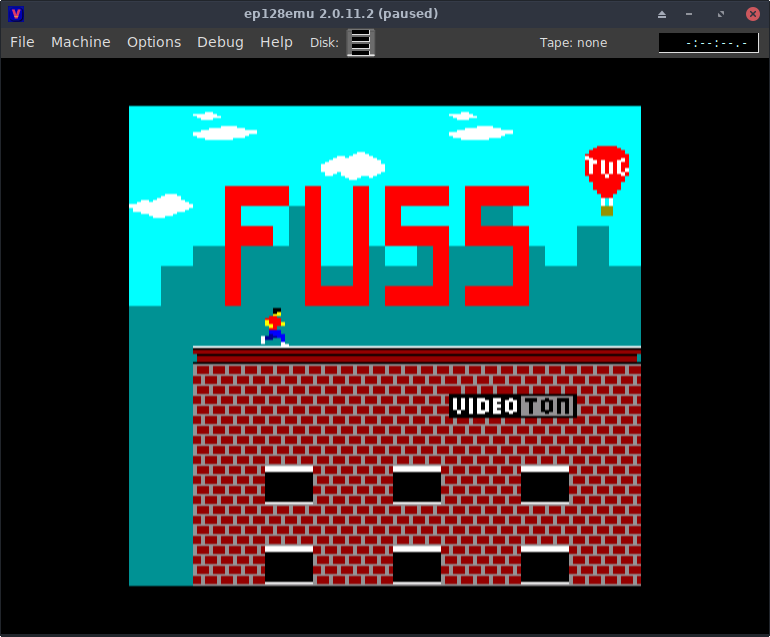The image size is (770, 637).
Task: Click the Disk activity indicator icon
Action: pos(361,42)
